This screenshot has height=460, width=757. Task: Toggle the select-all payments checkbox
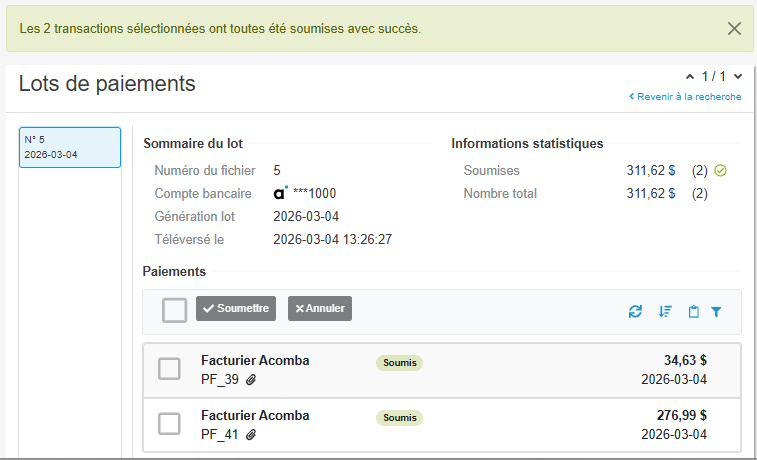pos(174,310)
